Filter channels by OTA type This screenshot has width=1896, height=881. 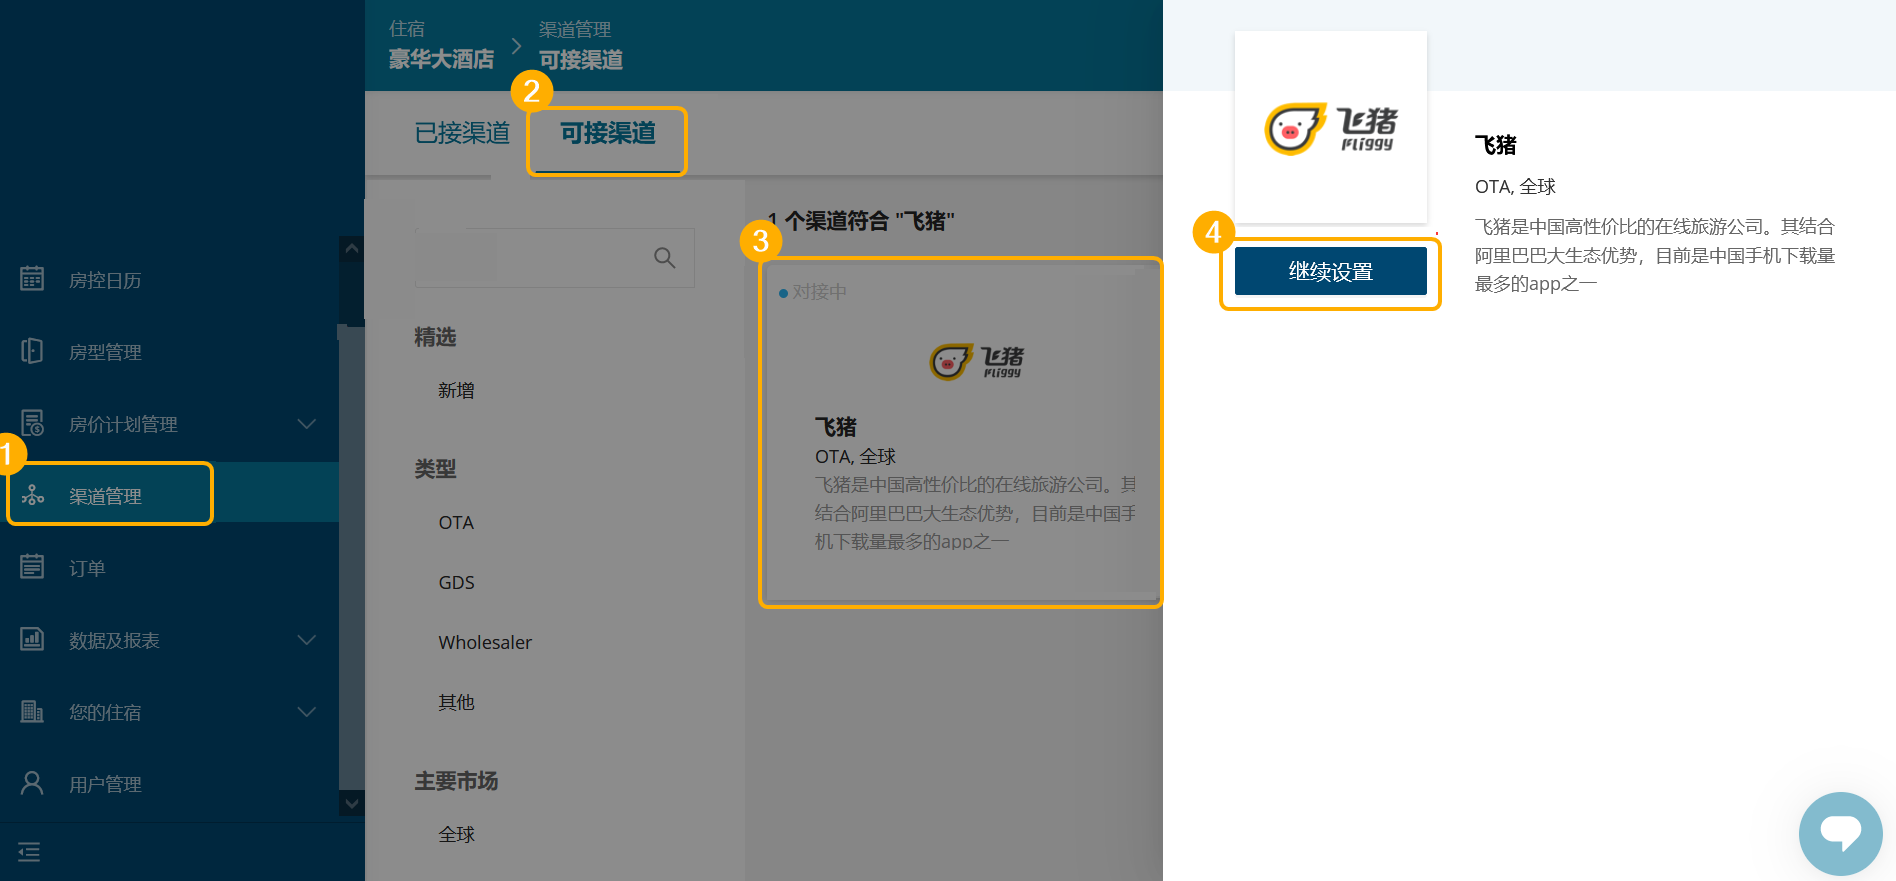456,523
